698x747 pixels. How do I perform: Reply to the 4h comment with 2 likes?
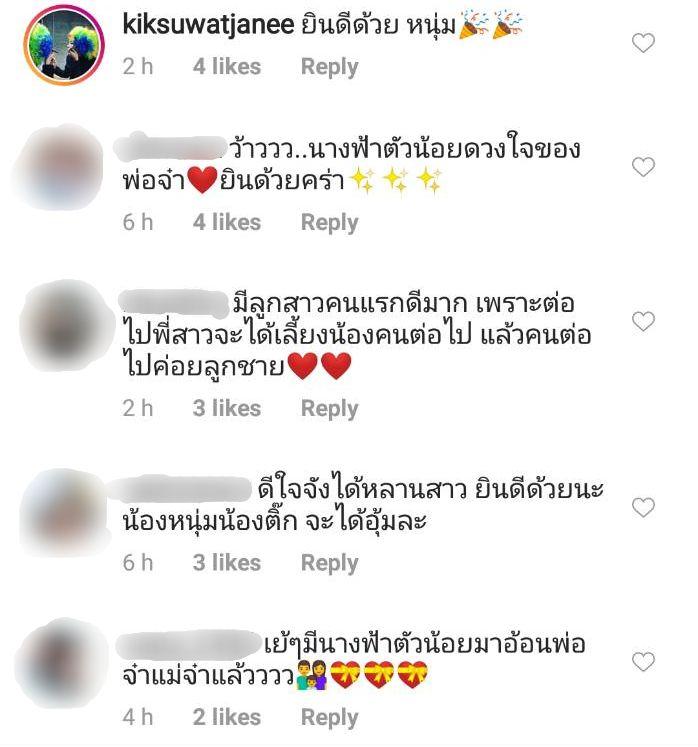[329, 717]
